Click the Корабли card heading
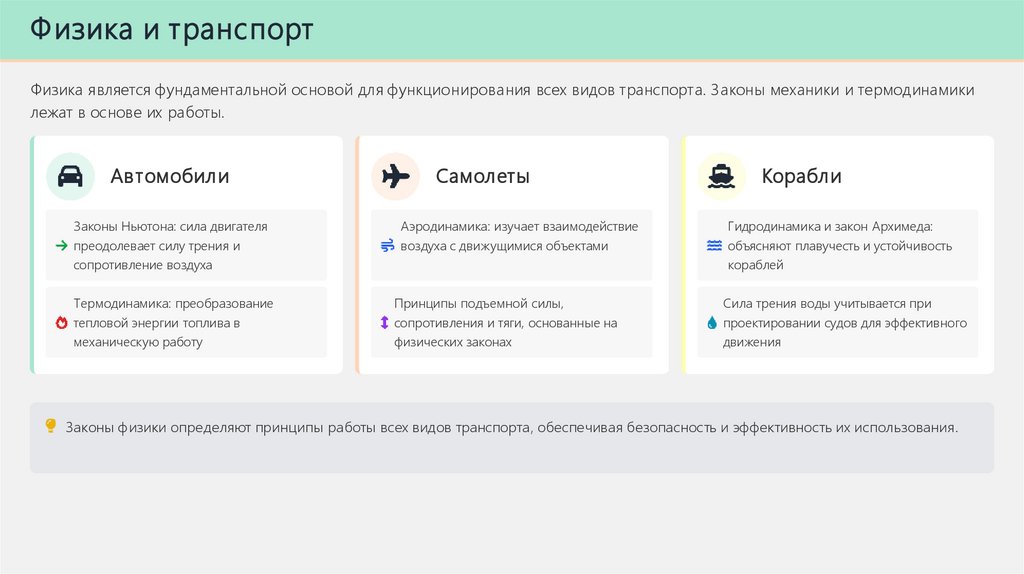1024x574 pixels. (801, 176)
